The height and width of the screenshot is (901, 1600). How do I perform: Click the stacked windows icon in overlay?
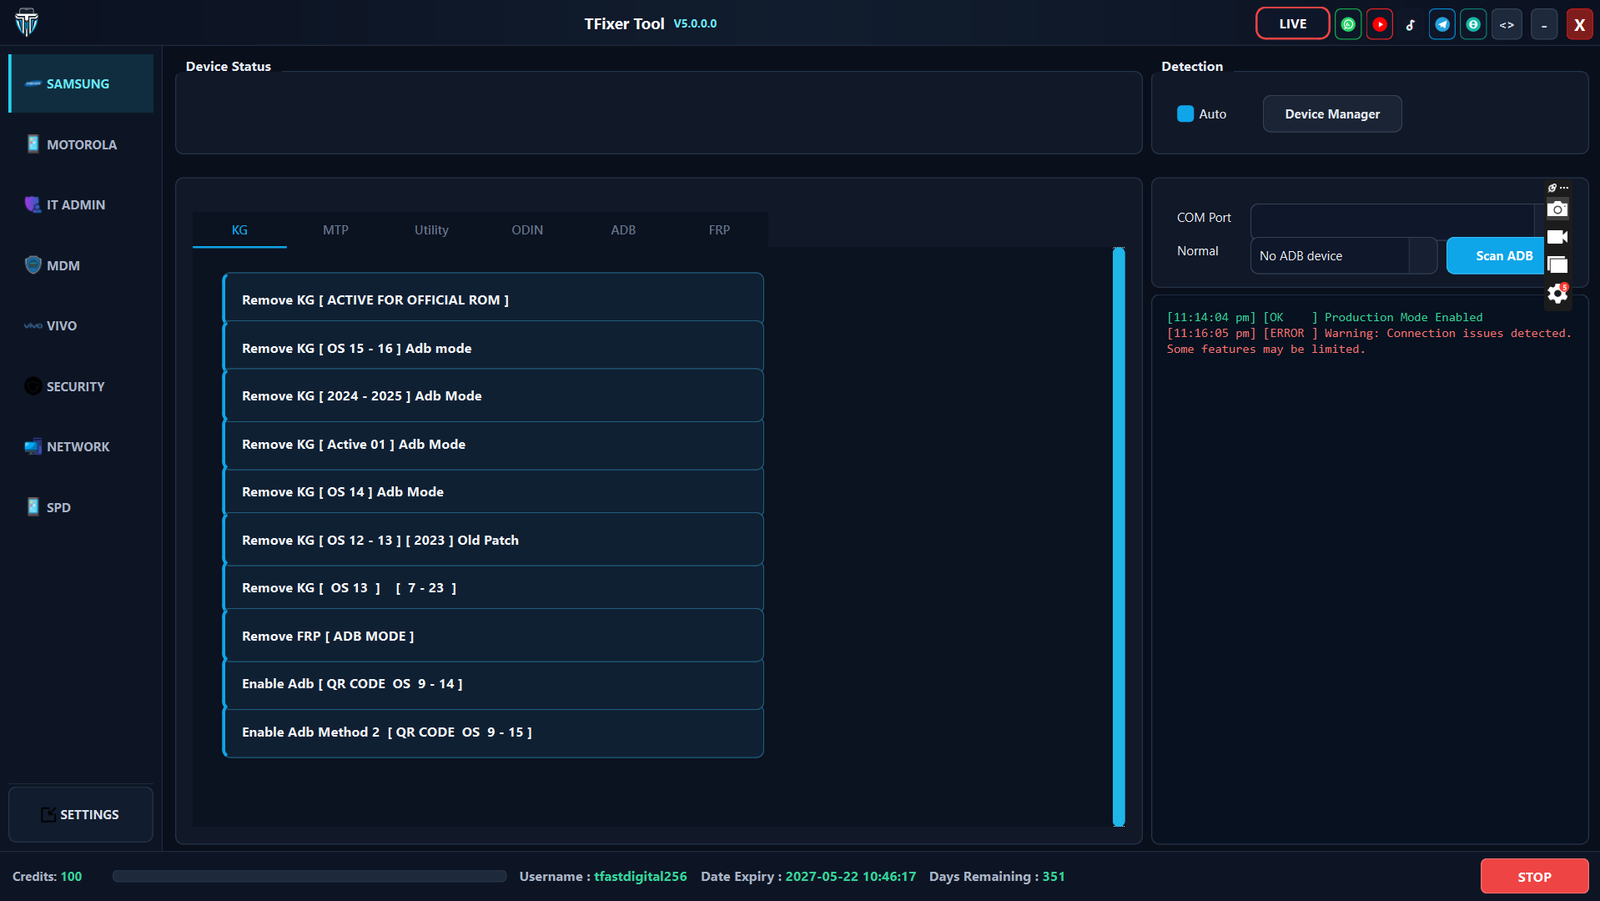(x=1557, y=265)
